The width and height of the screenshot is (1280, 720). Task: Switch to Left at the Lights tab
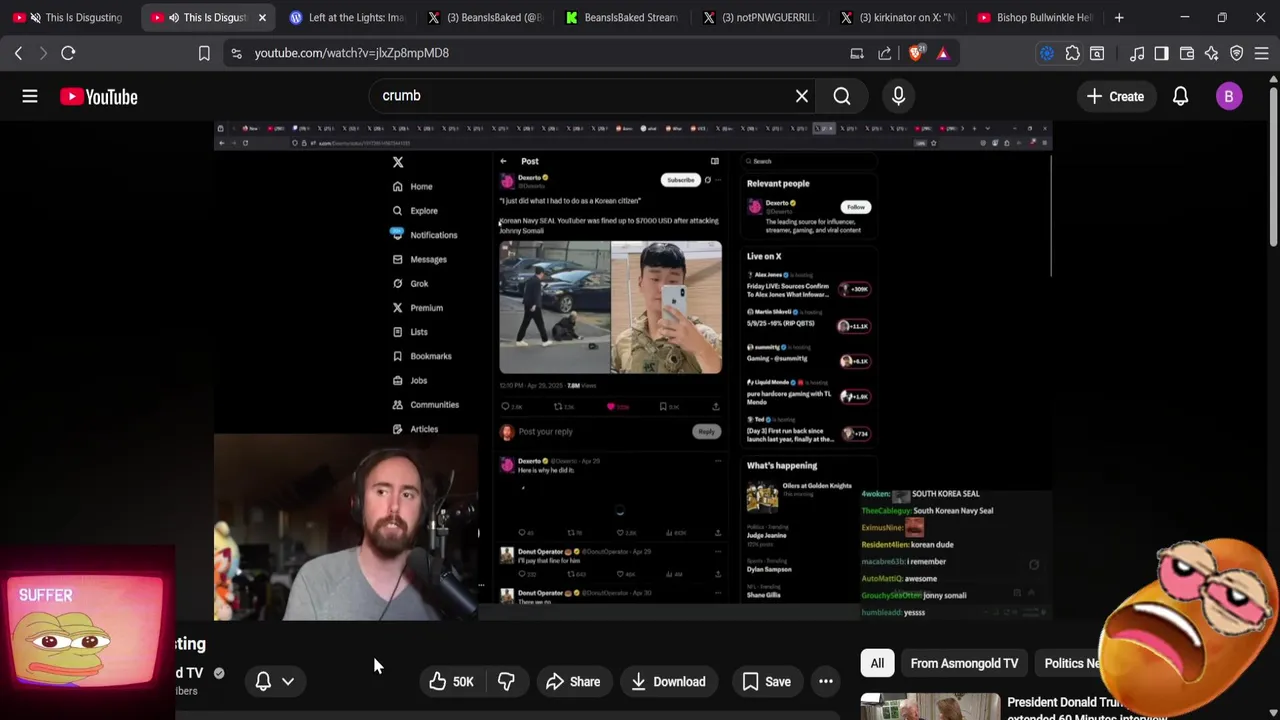point(346,17)
